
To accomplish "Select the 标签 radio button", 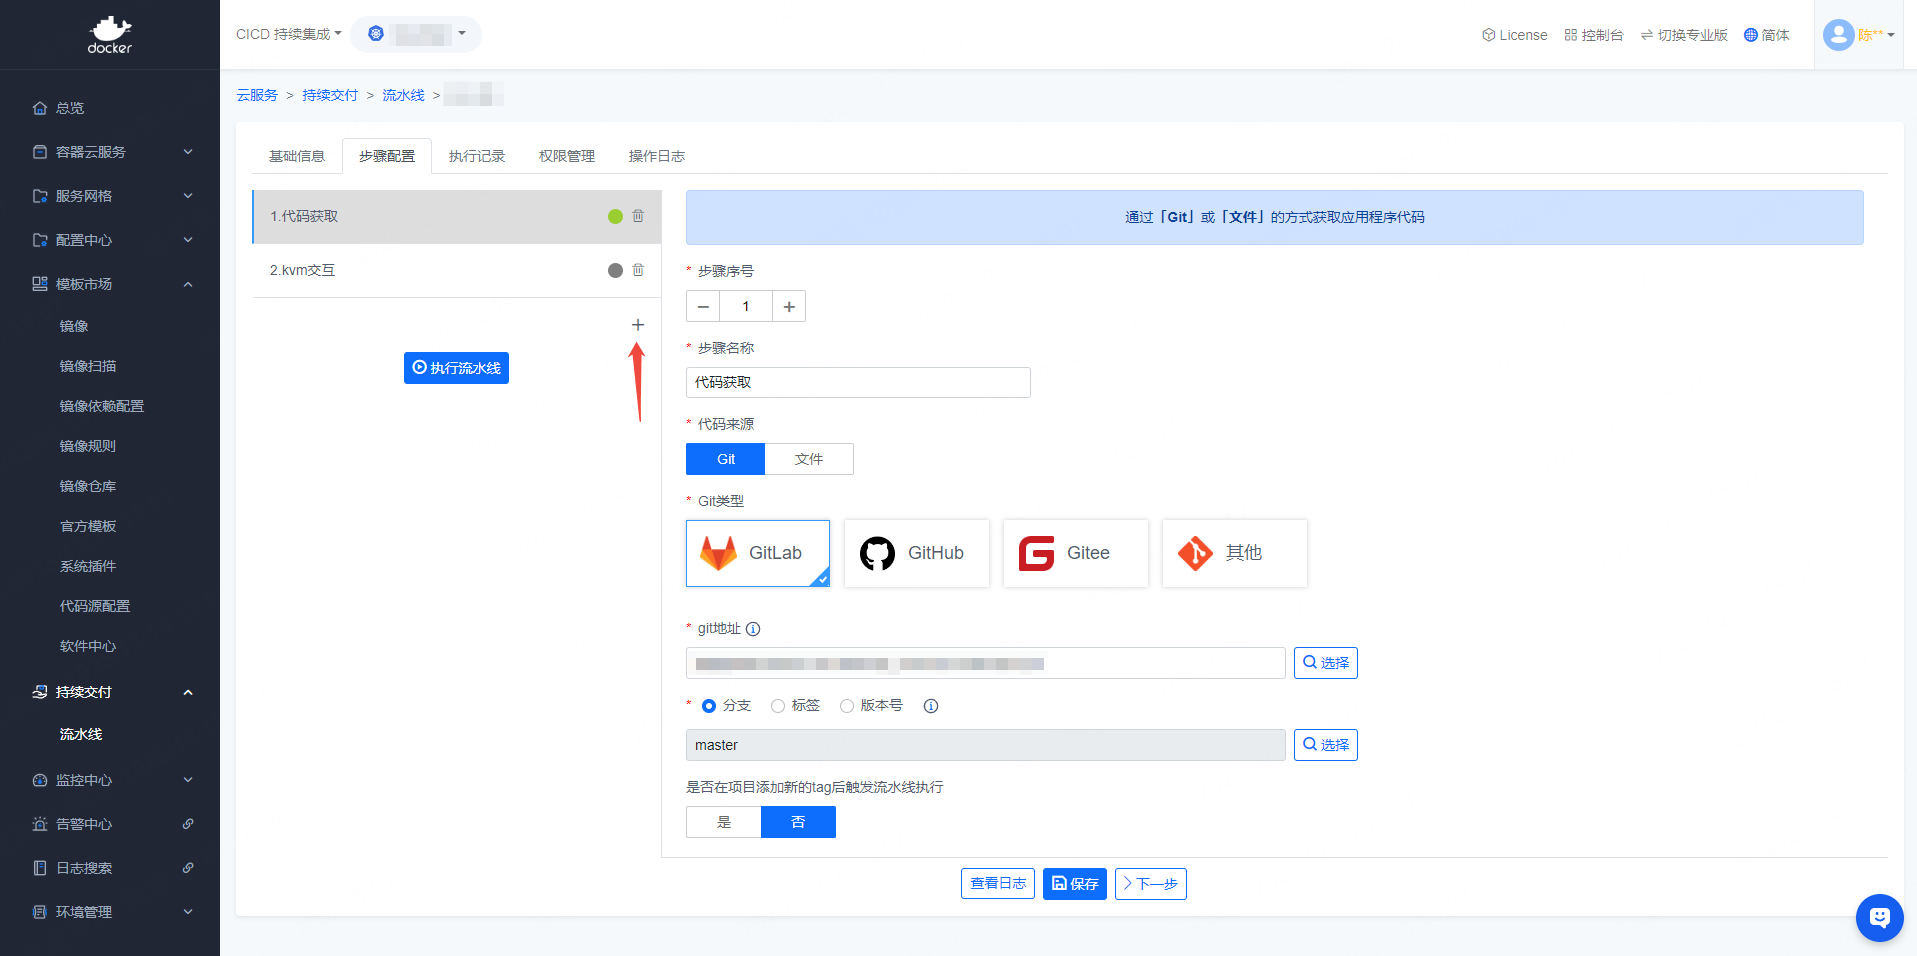I will pyautogui.click(x=778, y=706).
